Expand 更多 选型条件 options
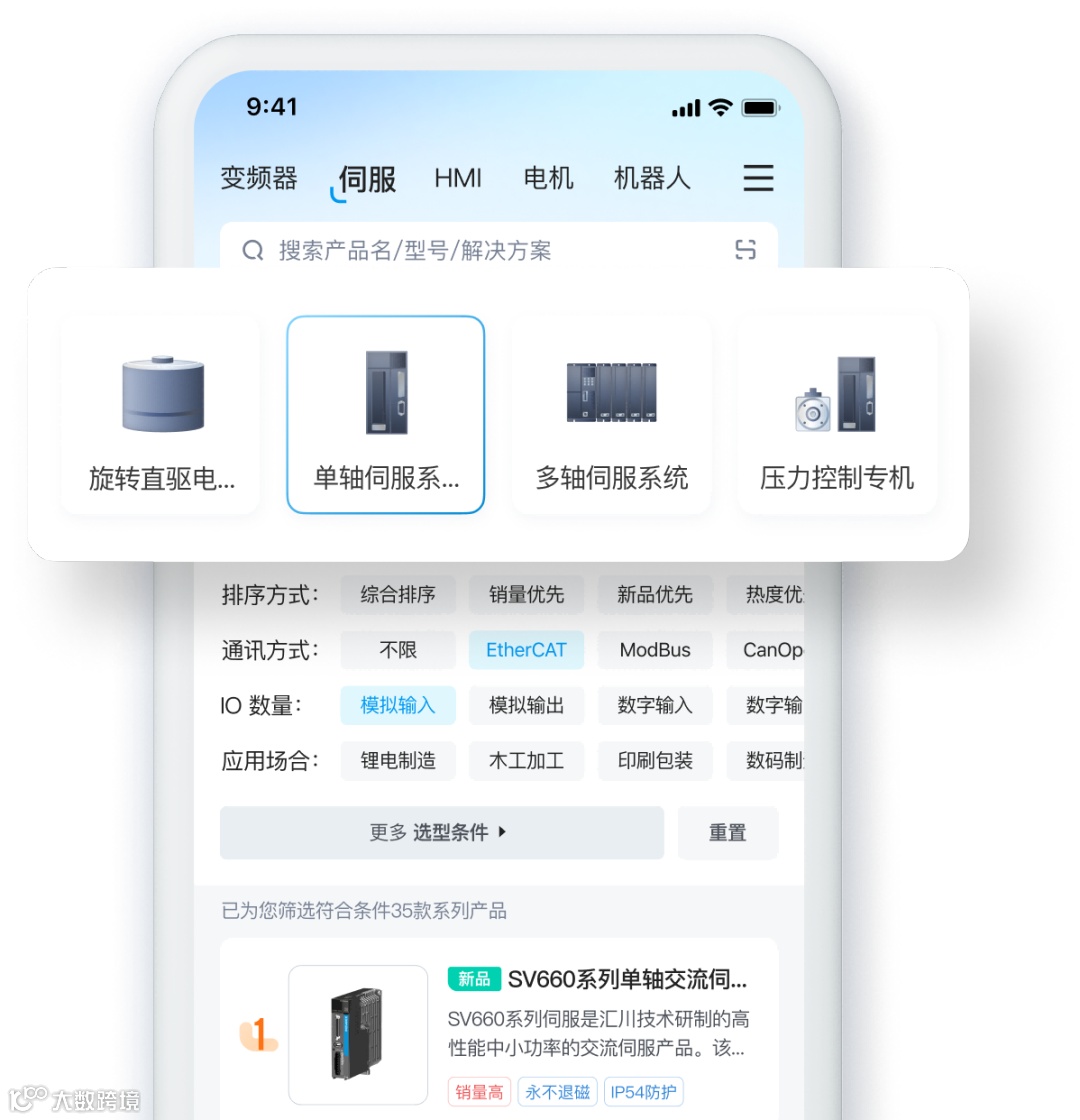This screenshot has width=1080, height=1120. coord(441,832)
